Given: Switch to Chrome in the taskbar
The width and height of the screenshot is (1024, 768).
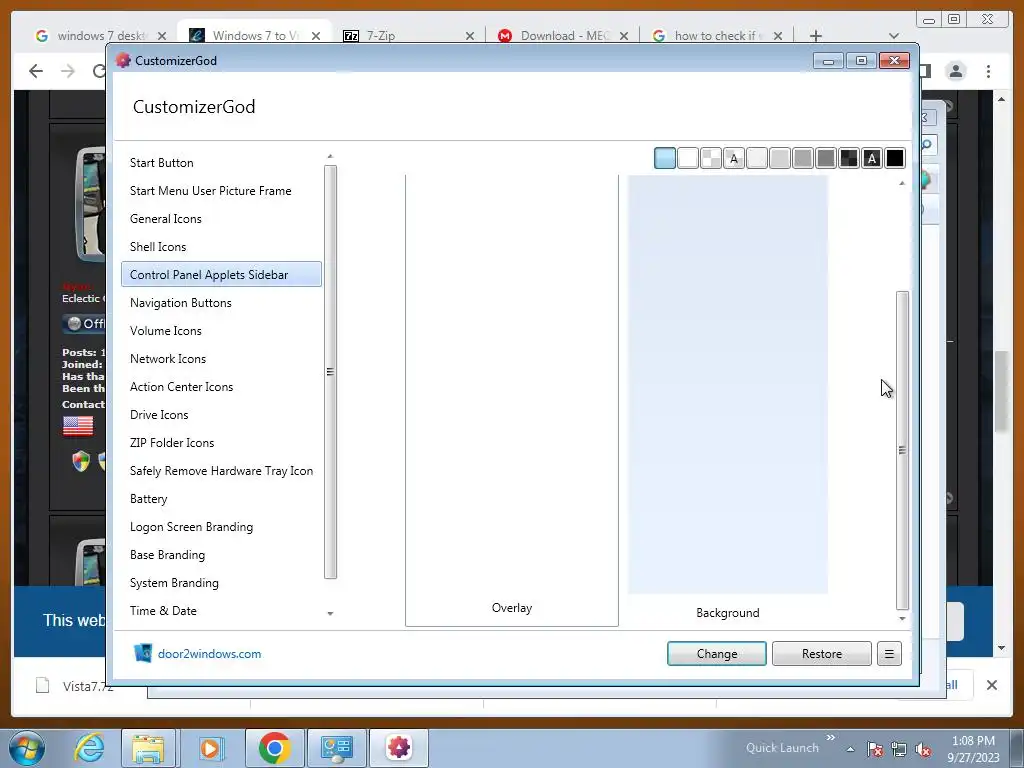Looking at the screenshot, I should [274, 748].
